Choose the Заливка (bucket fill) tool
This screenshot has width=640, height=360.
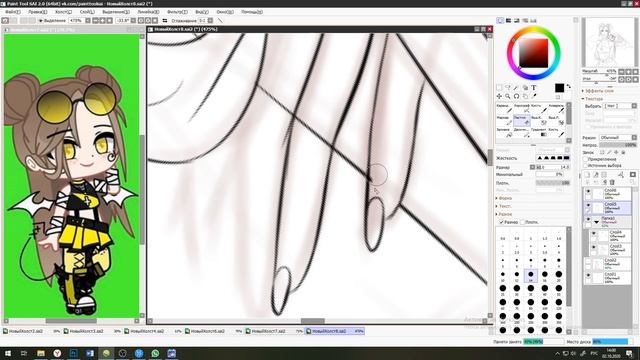tap(504, 132)
